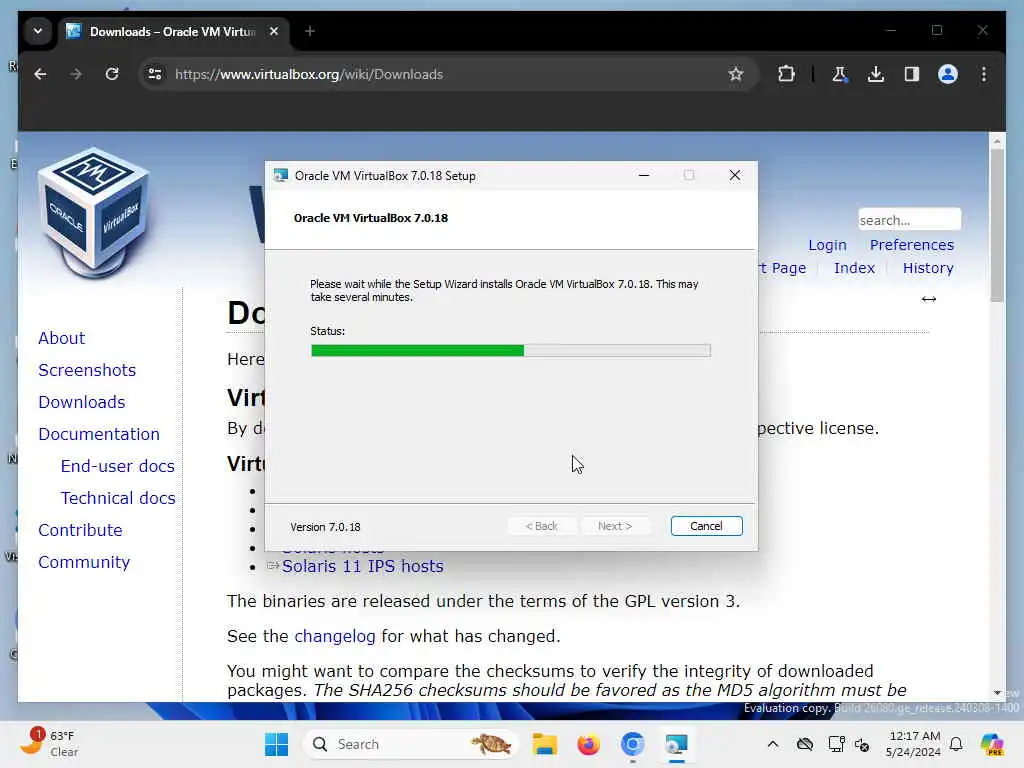Switch to VirtualBox installer taskbar icon
The width and height of the screenshot is (1024, 768).
click(676, 744)
